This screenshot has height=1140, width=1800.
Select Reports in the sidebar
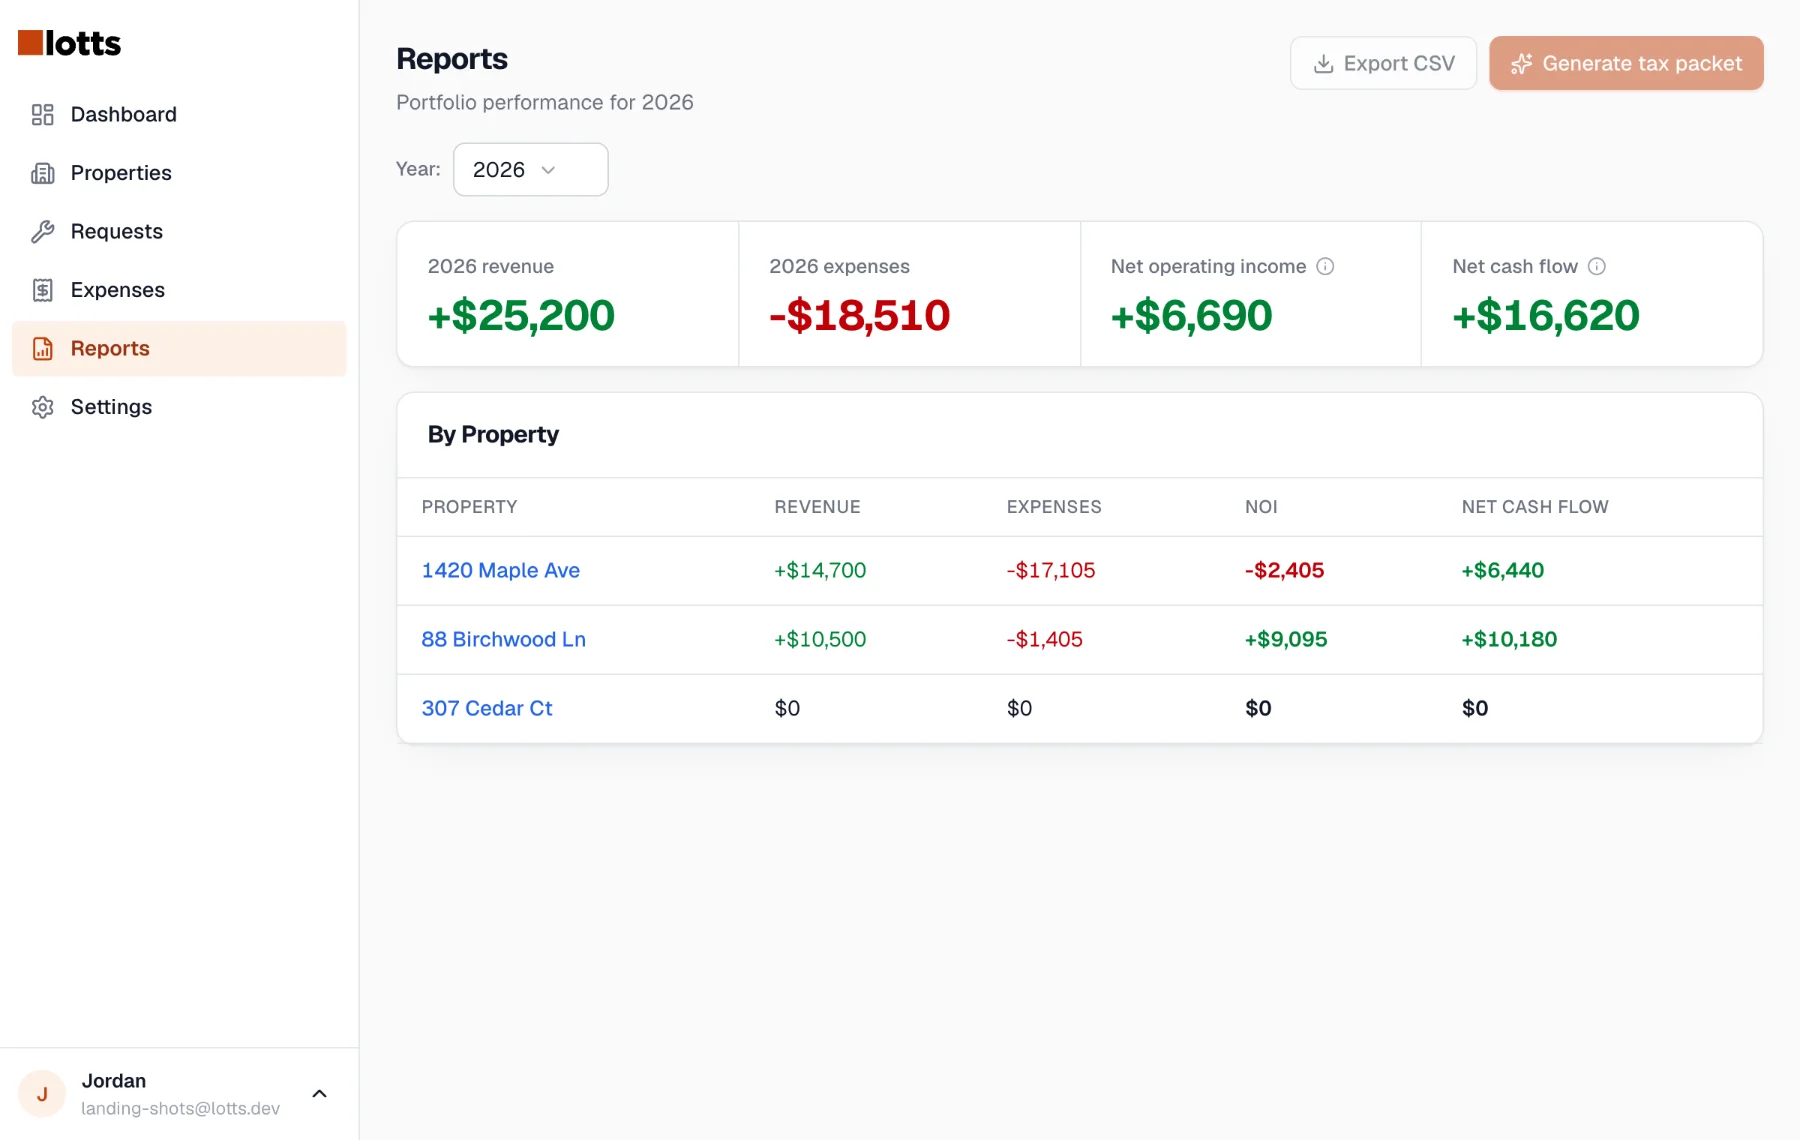click(179, 349)
